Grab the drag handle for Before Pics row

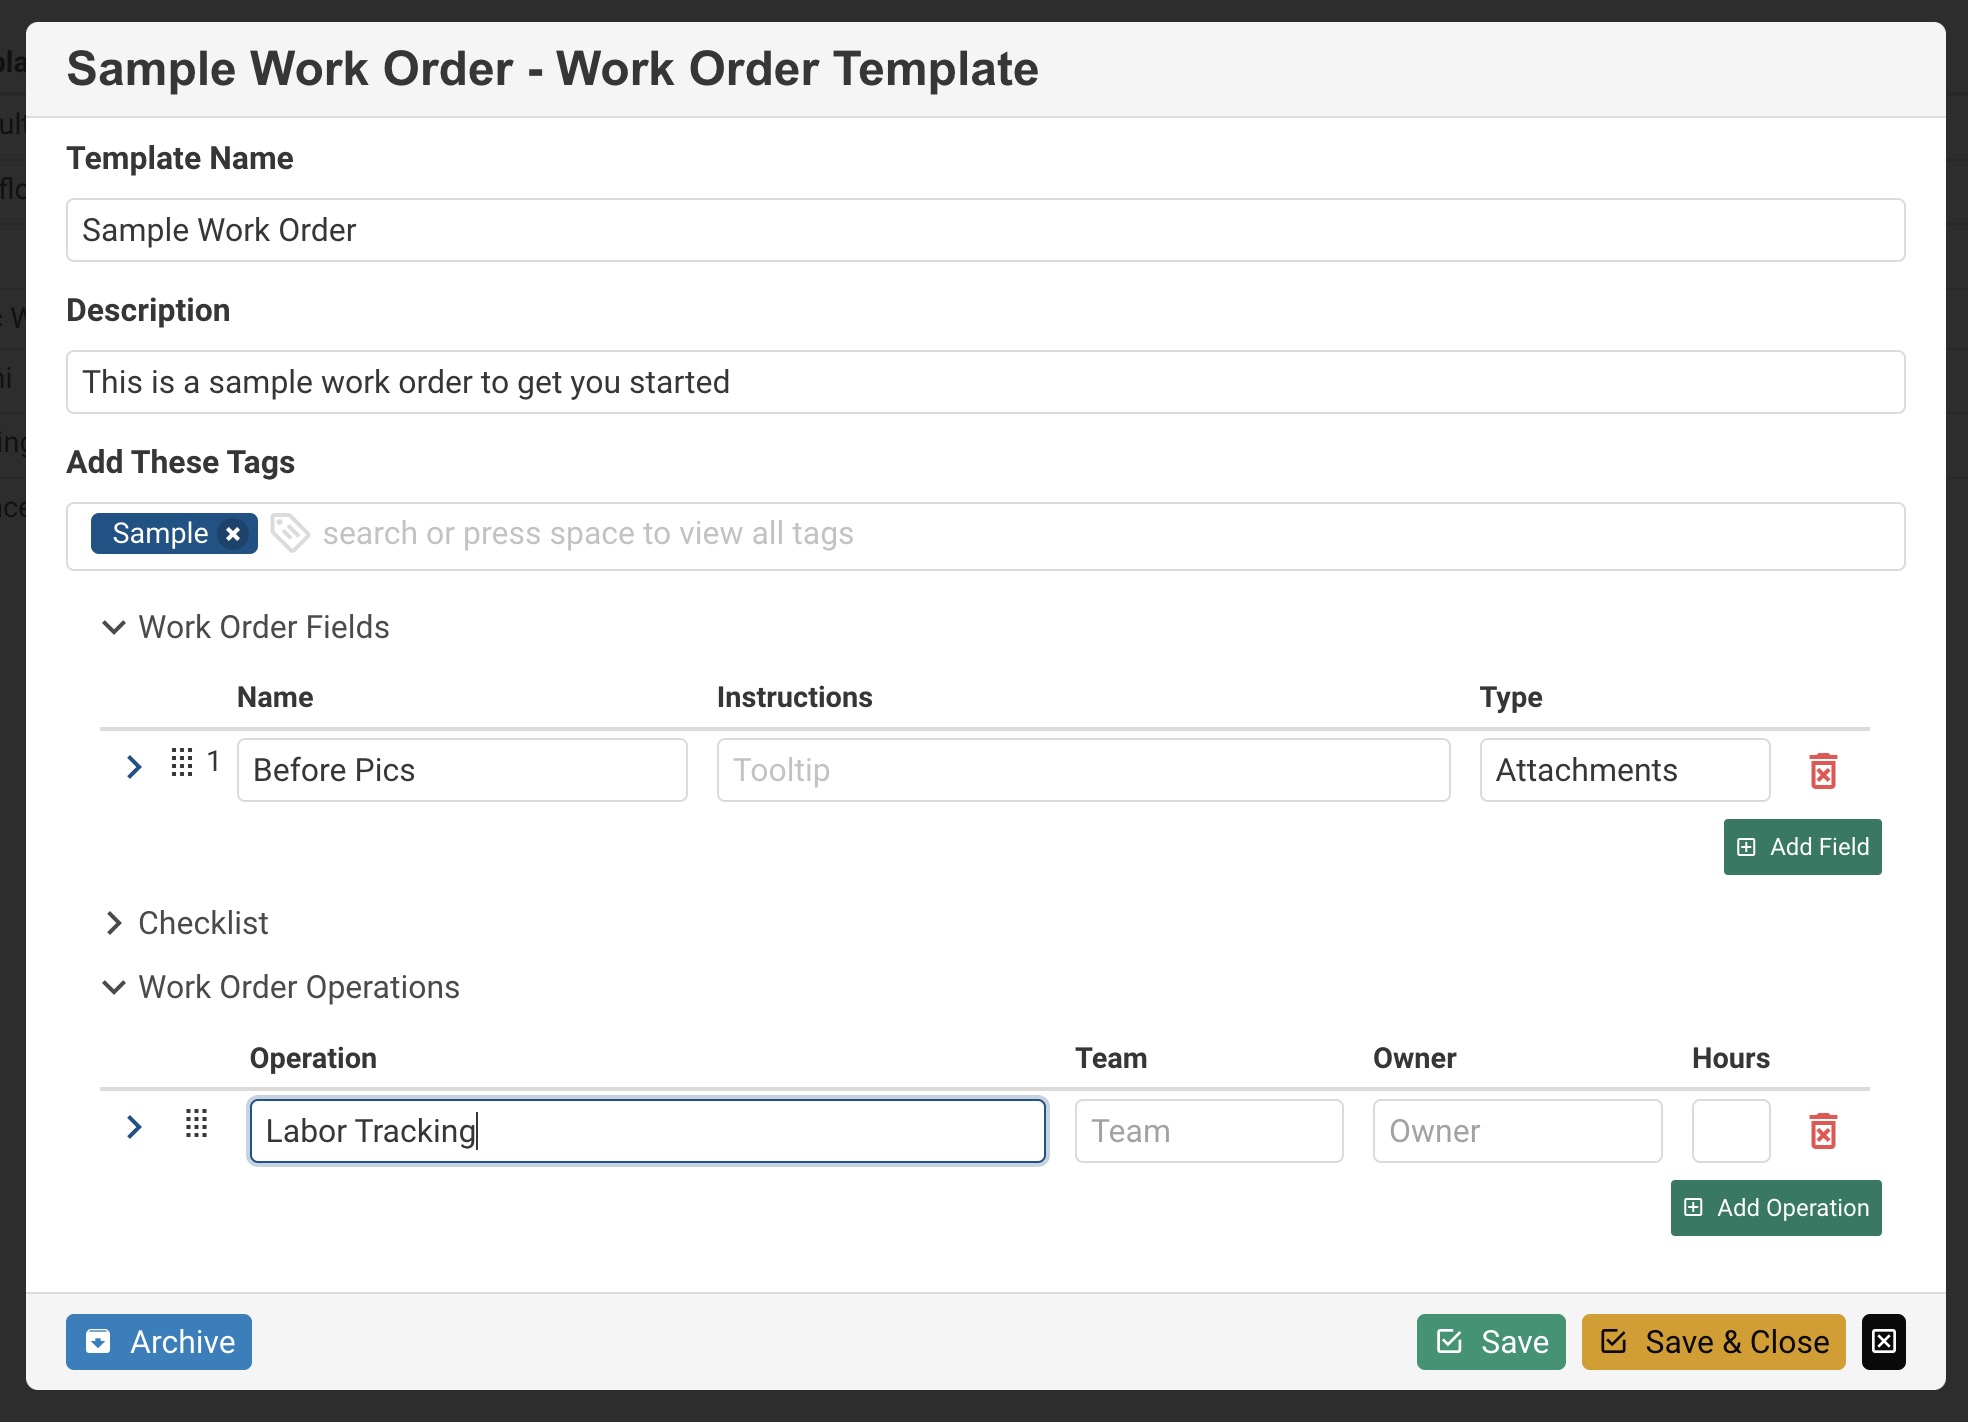(x=182, y=763)
